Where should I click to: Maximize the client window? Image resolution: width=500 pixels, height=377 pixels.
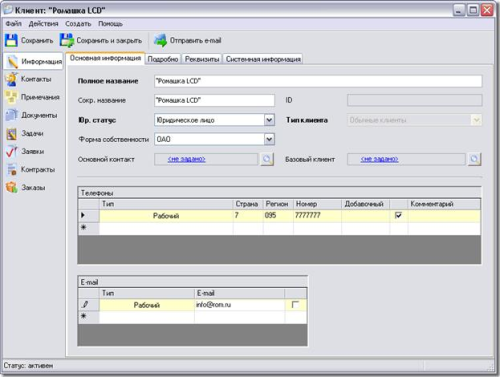pyautogui.click(x=473, y=10)
